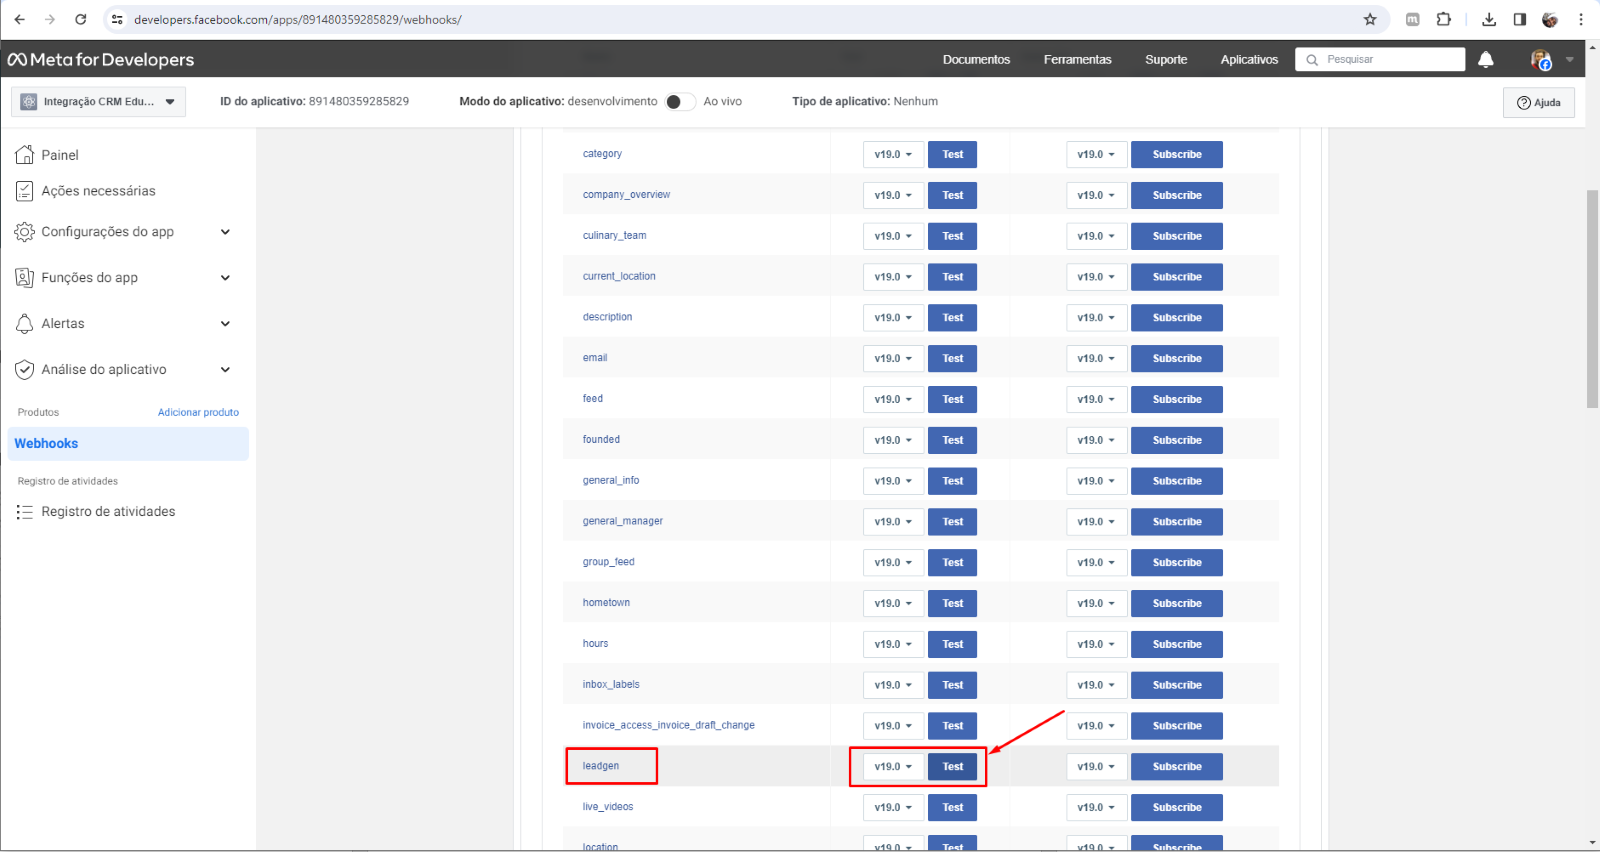1600x852 pixels.
Task: Bookmark page with star icon
Action: pyautogui.click(x=1370, y=19)
